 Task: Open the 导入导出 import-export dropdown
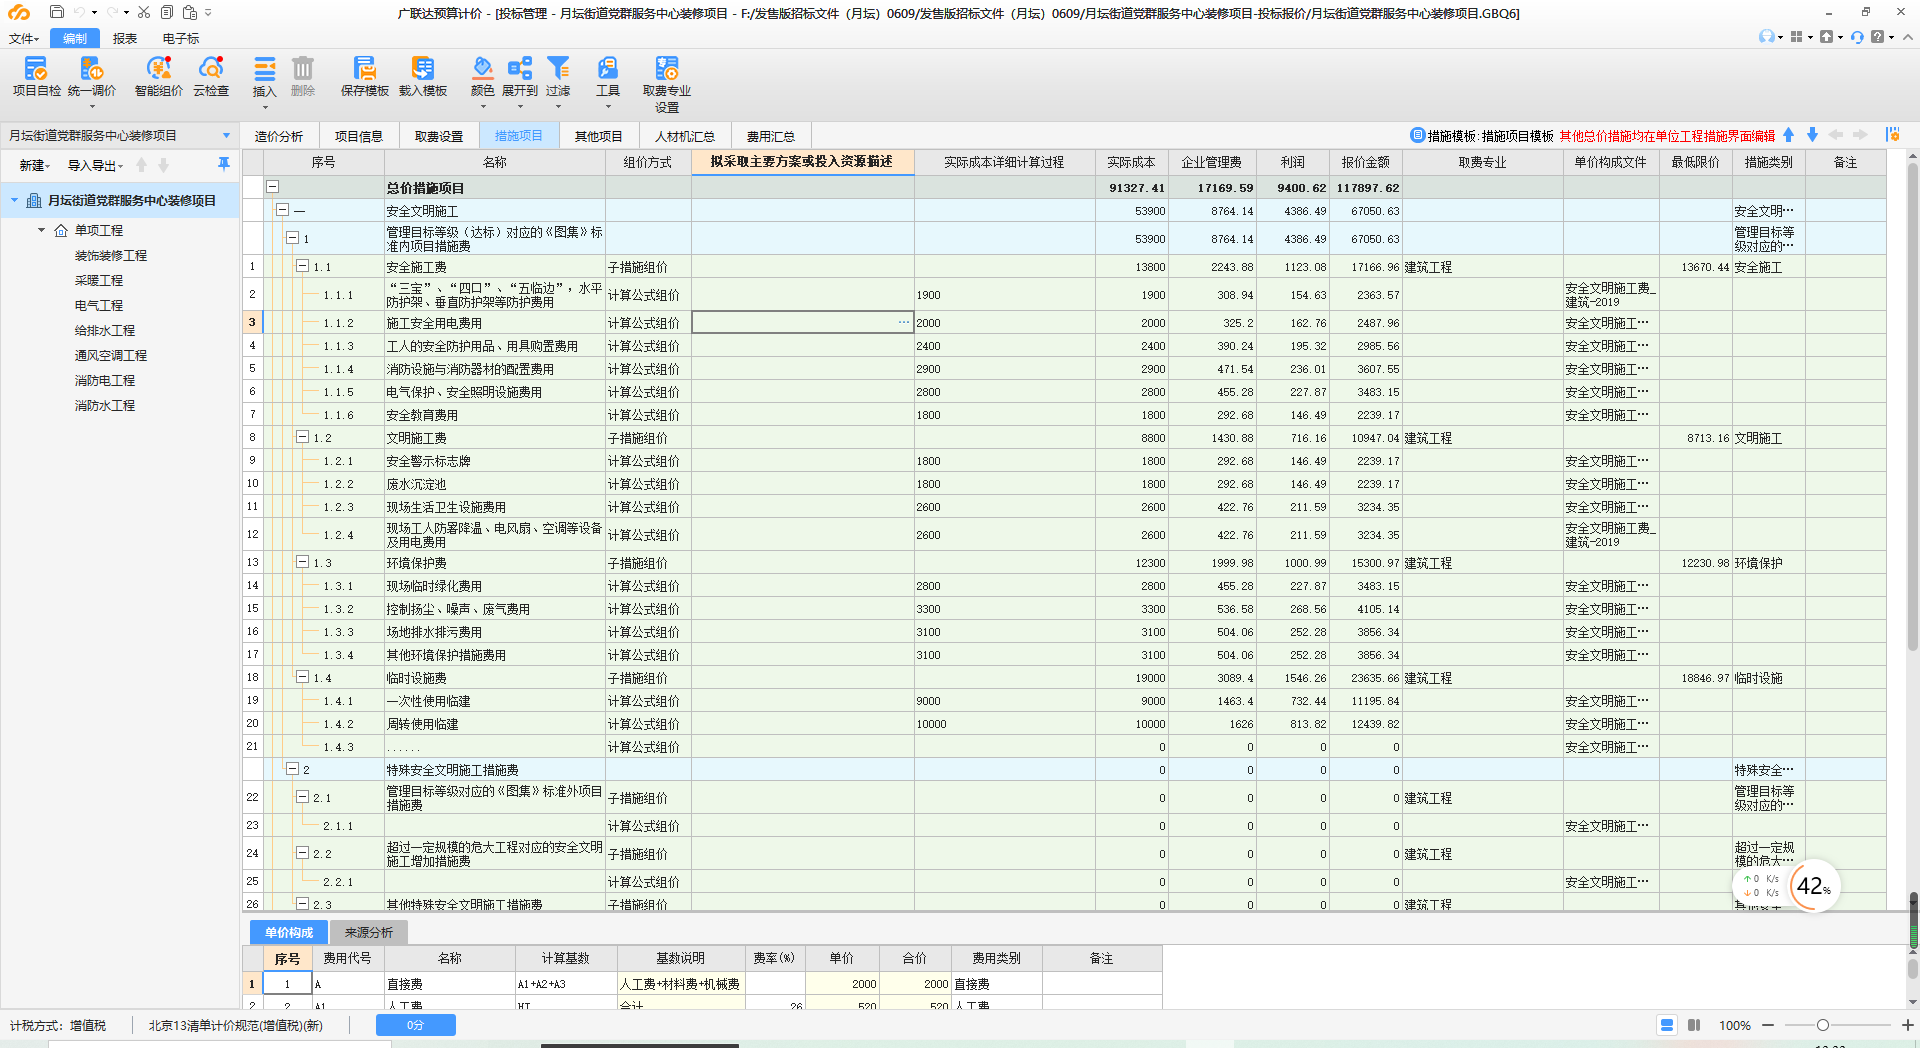pos(95,165)
